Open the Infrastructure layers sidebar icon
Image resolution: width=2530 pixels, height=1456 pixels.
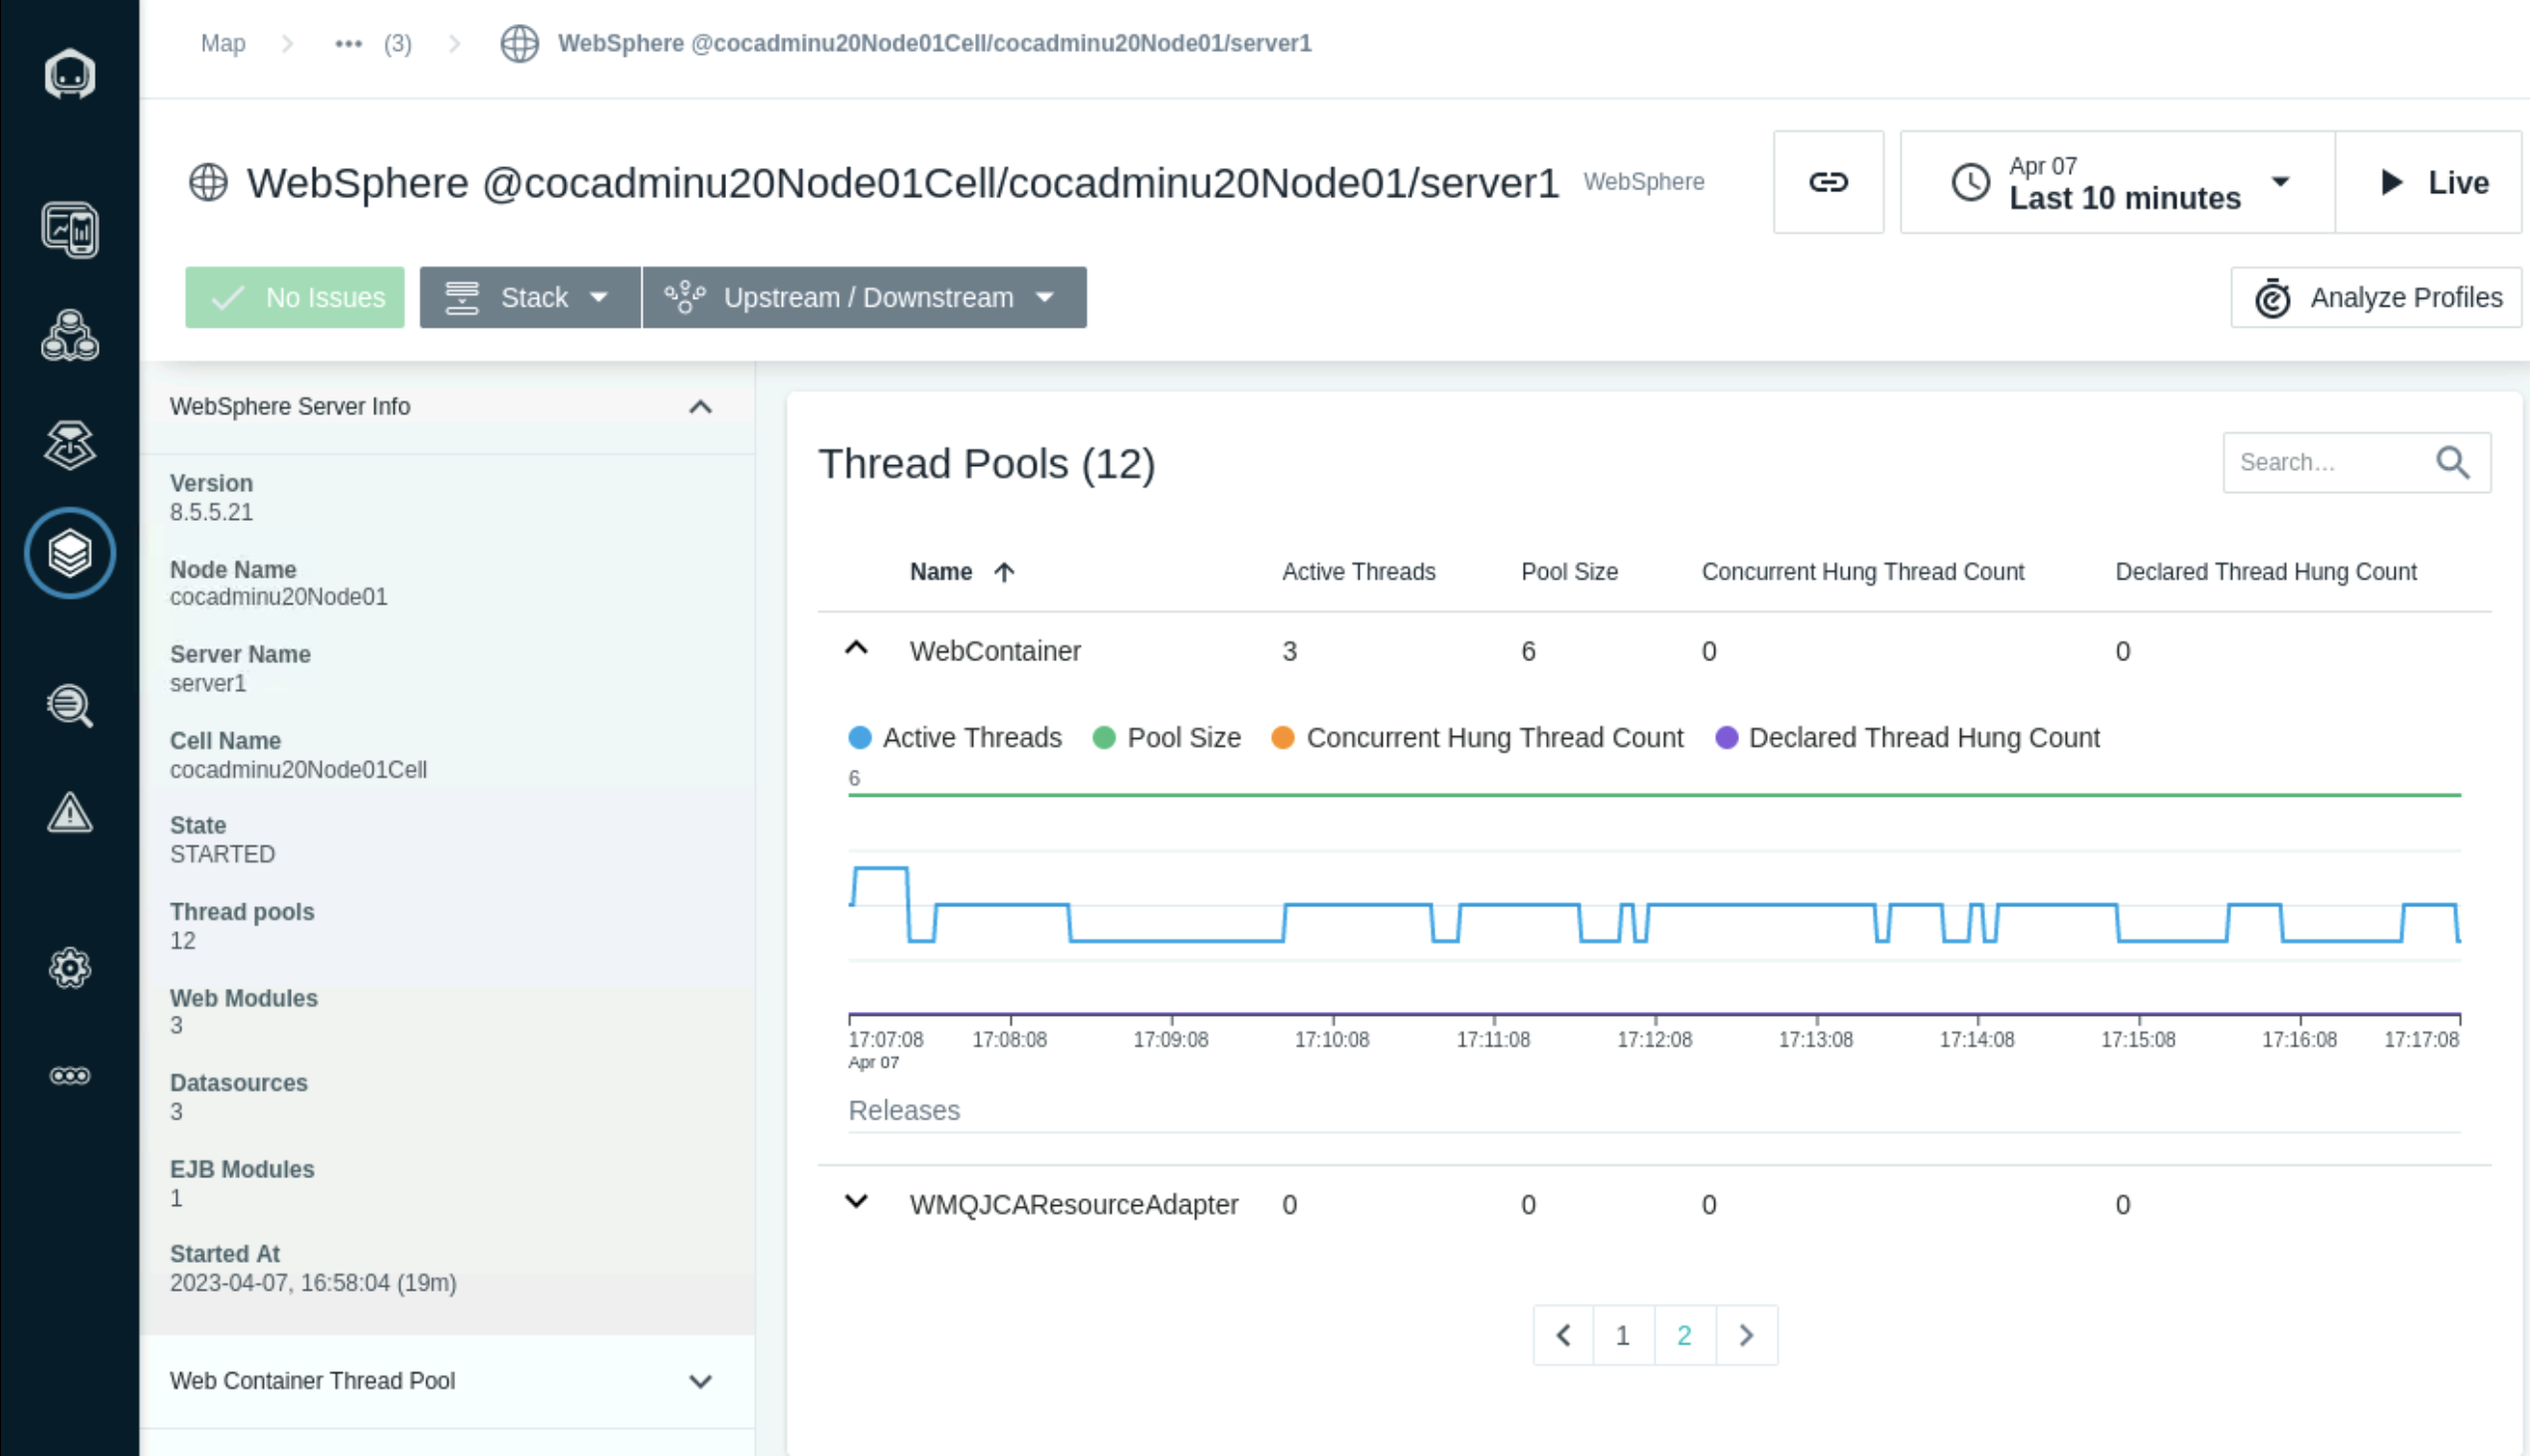click(x=69, y=553)
